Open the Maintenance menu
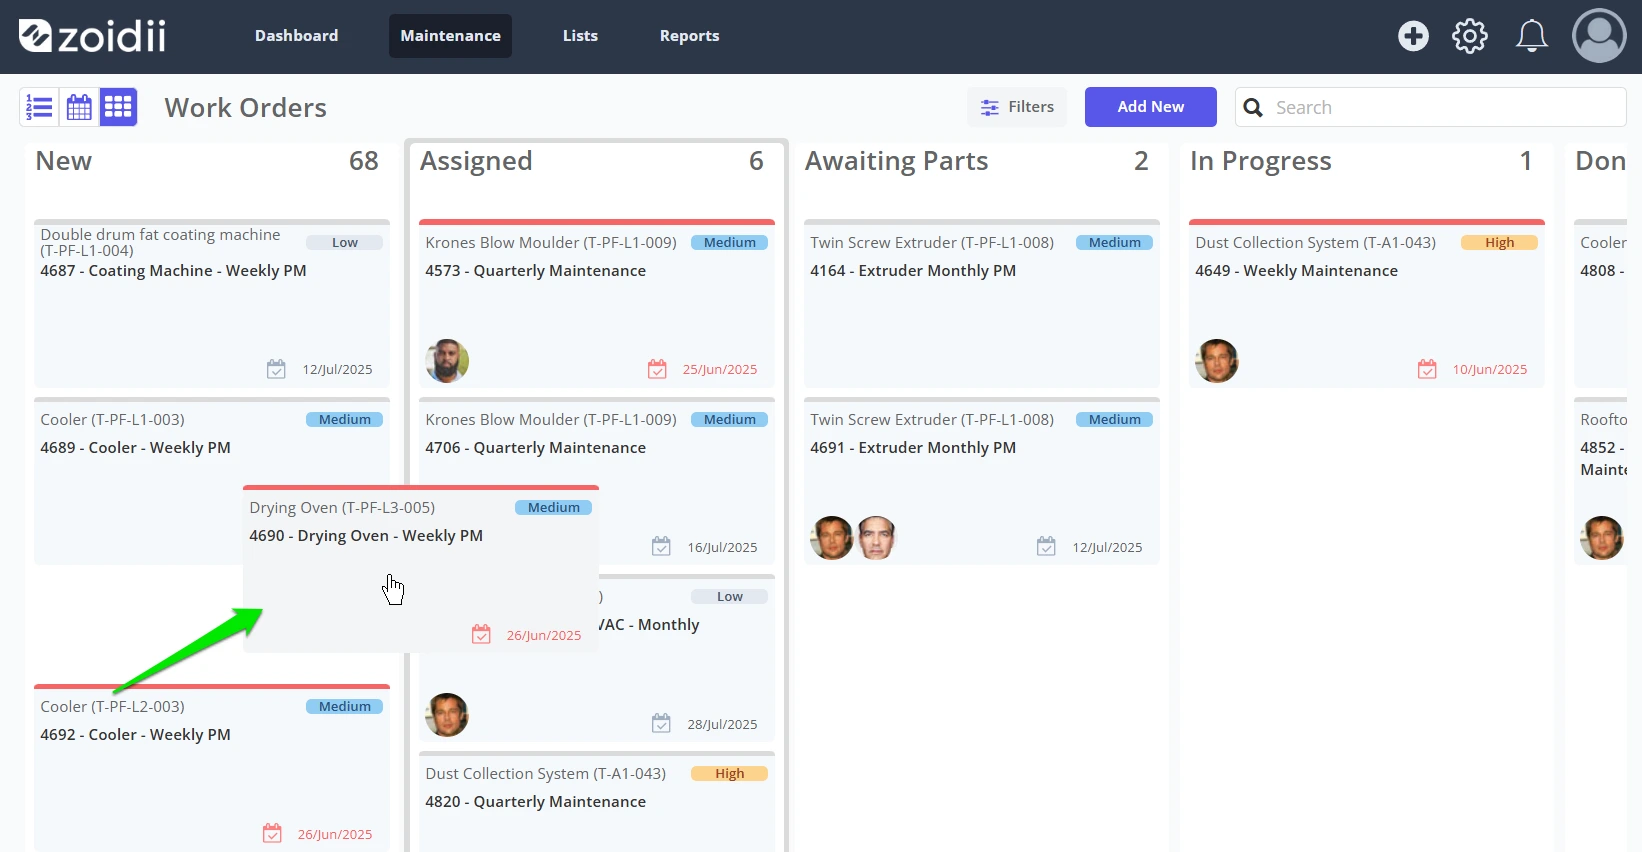This screenshot has width=1642, height=852. [450, 36]
